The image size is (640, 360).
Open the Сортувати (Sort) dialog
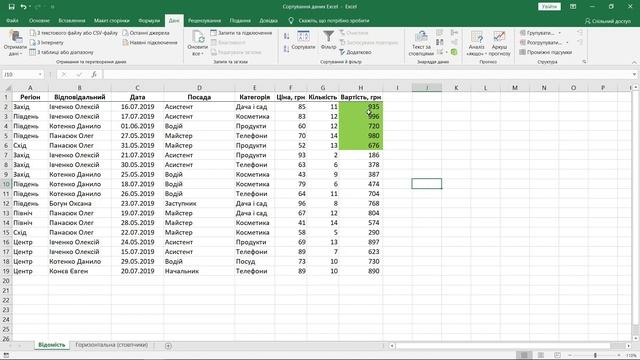[x=303, y=40]
